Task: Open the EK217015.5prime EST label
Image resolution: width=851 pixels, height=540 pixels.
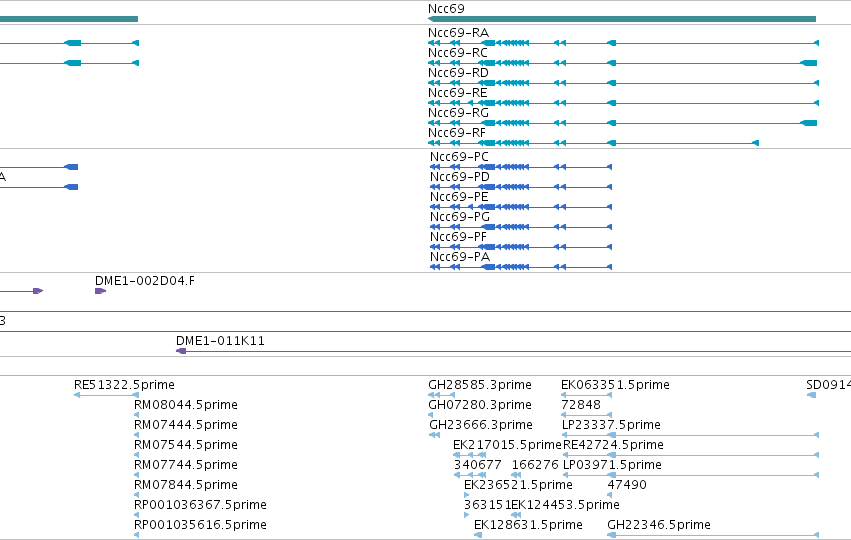Action: pyautogui.click(x=507, y=445)
